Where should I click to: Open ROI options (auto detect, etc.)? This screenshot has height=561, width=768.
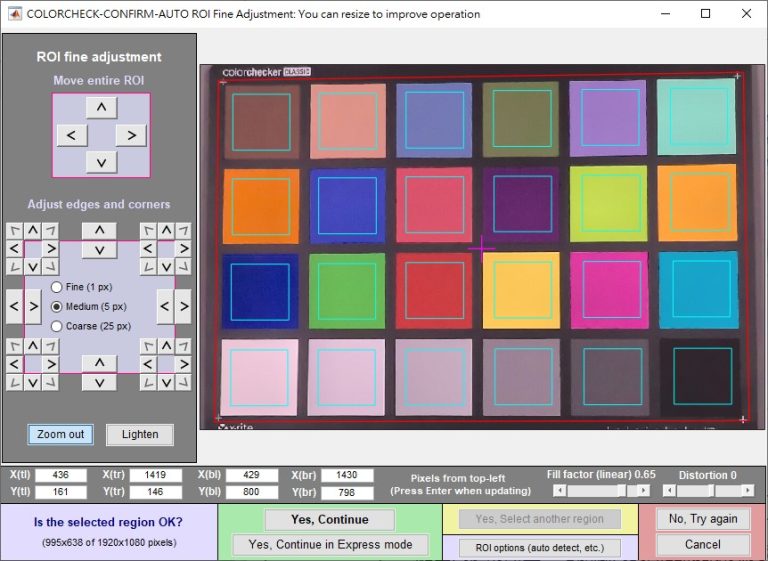click(x=540, y=547)
